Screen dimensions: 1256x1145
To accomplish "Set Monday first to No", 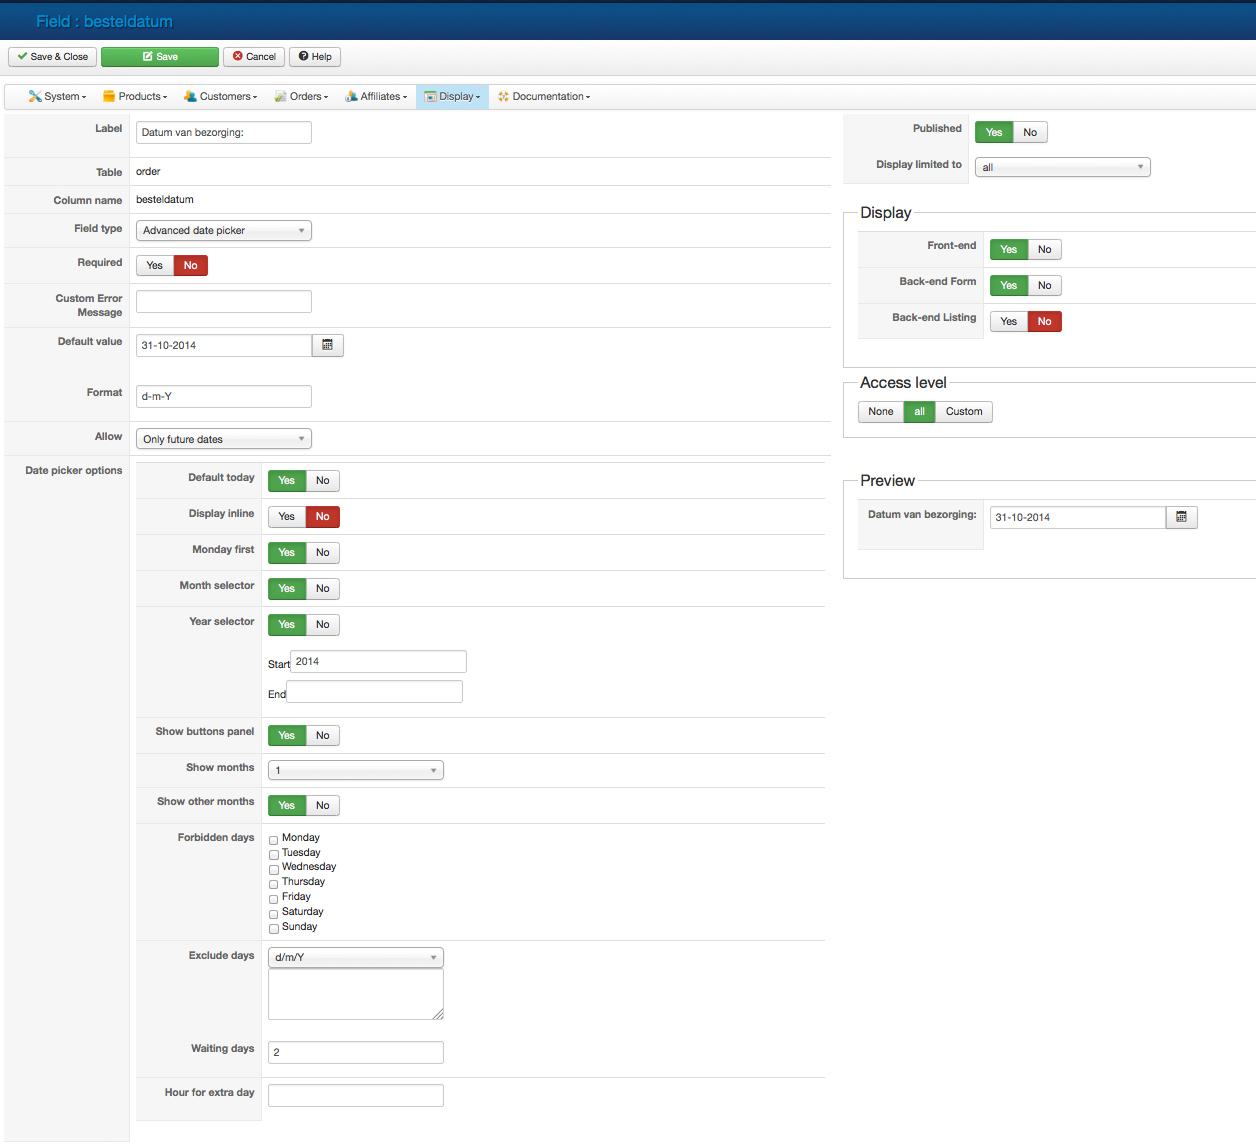I will click(322, 552).
